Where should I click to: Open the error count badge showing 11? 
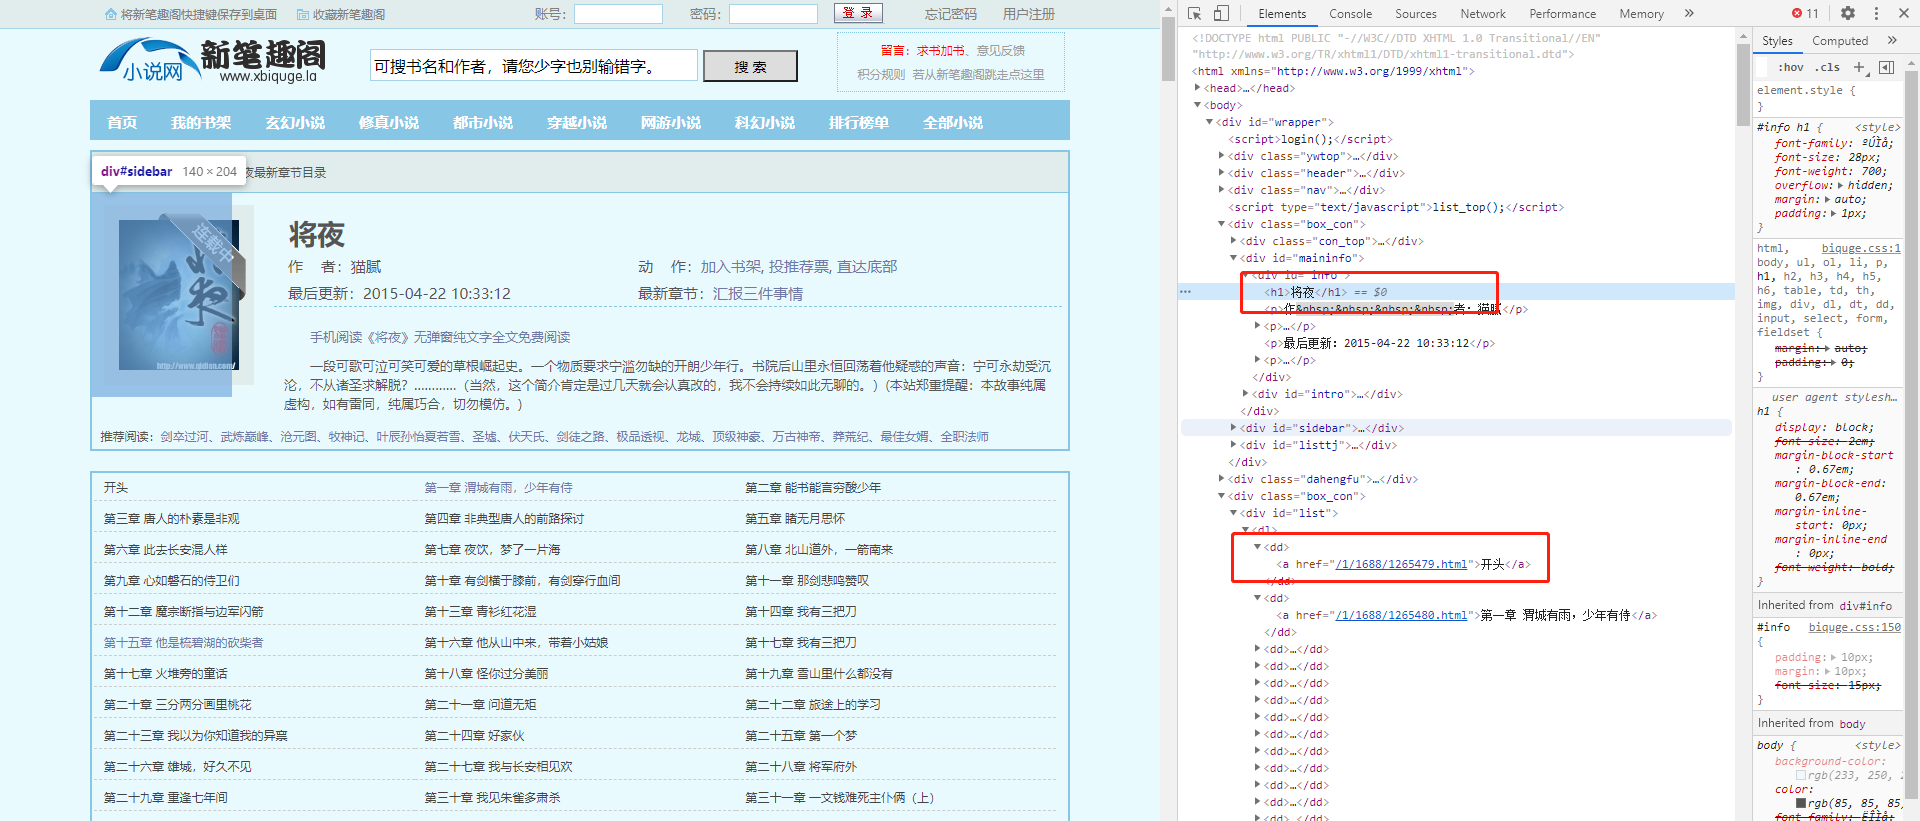[1805, 13]
